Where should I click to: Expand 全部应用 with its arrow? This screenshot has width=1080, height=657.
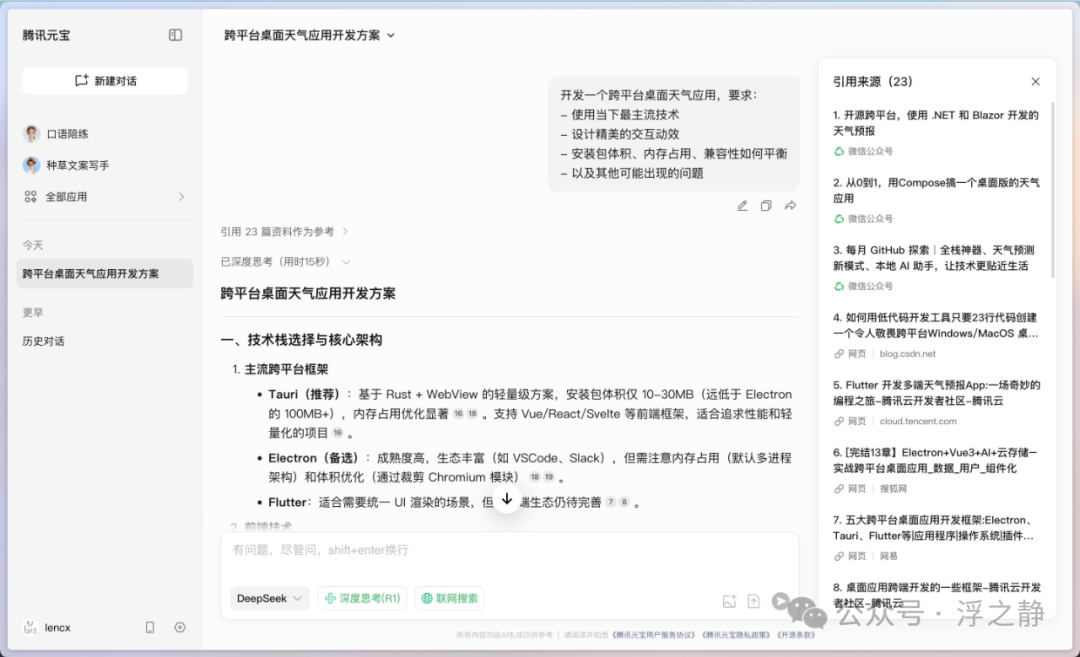181,197
